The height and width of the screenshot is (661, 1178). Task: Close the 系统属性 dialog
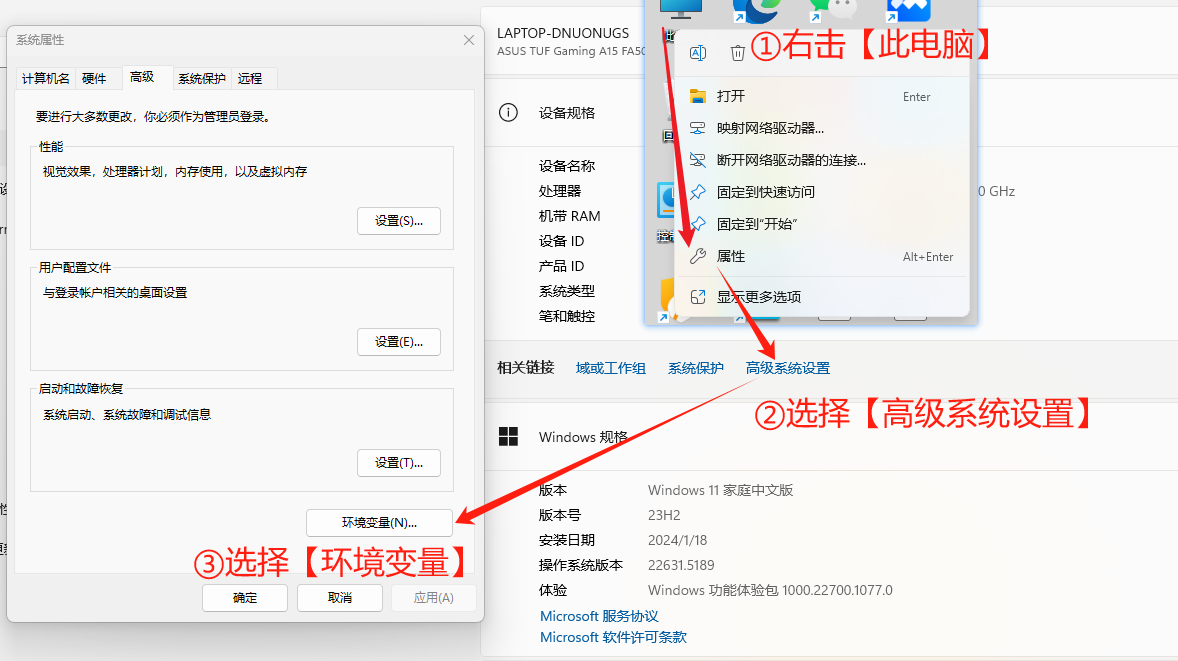point(469,40)
